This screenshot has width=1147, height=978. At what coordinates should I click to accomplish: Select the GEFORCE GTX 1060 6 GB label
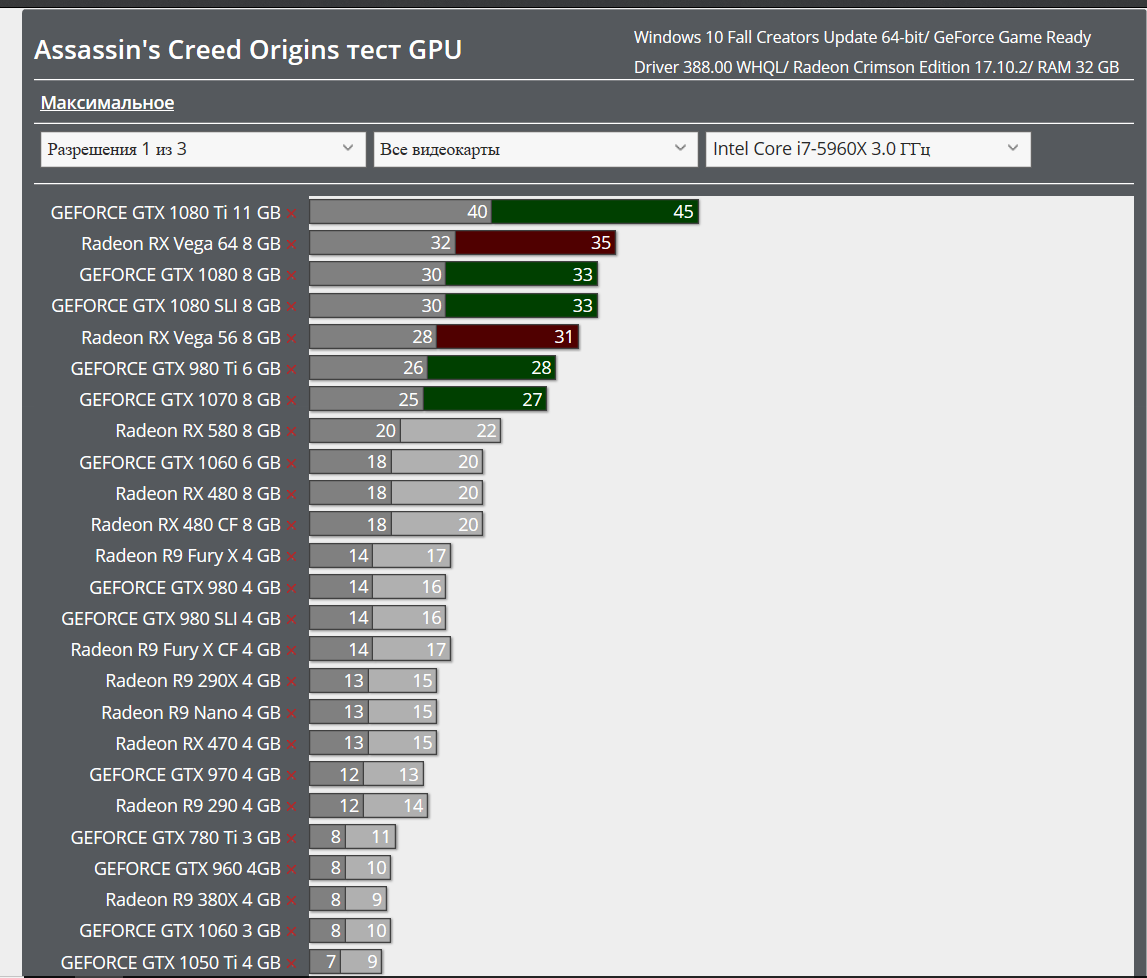(180, 463)
